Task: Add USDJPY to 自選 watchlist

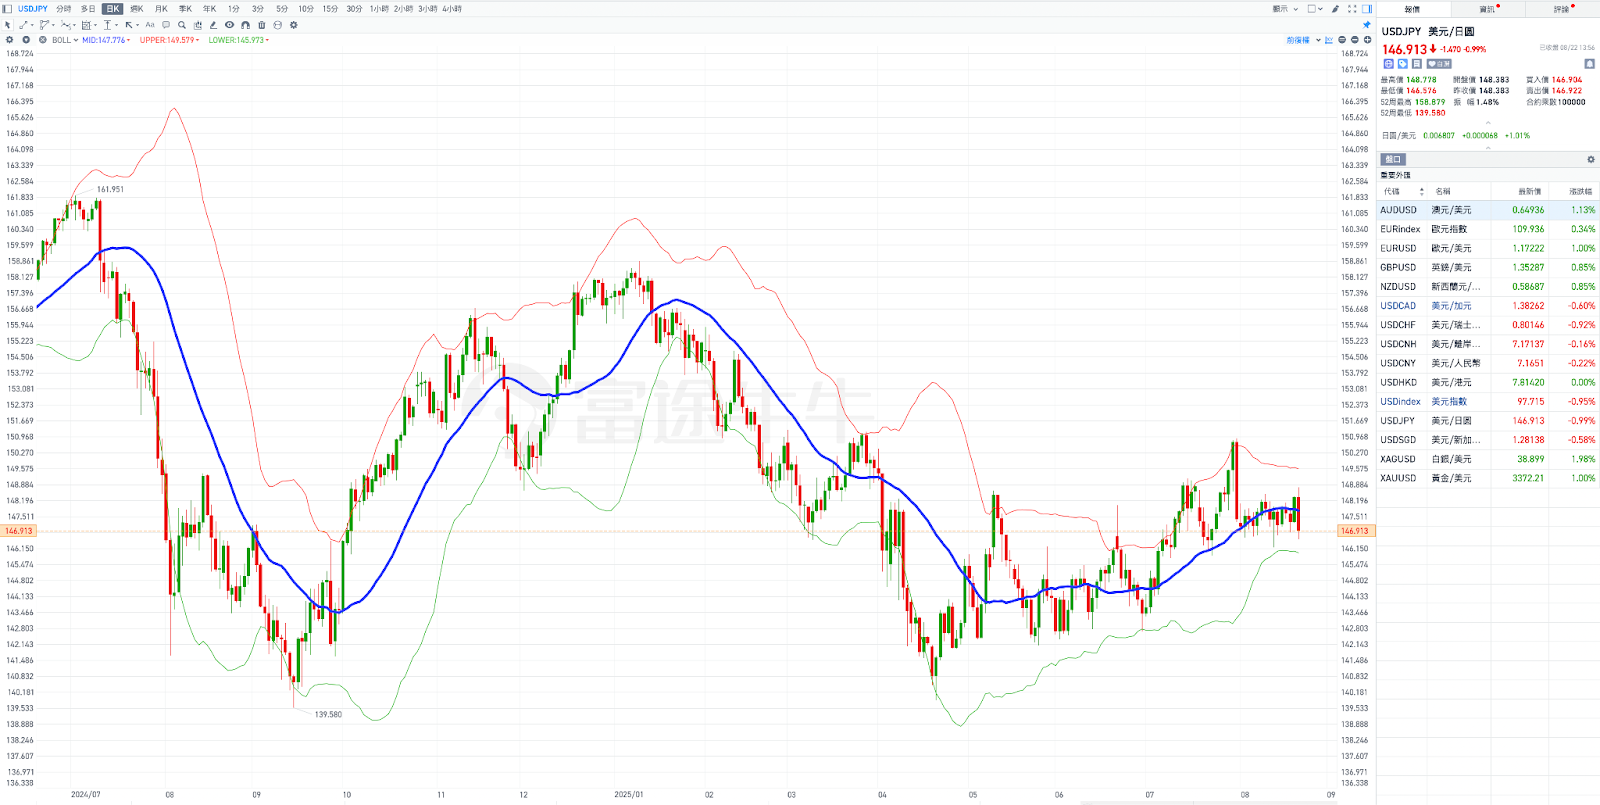Action: [x=1439, y=64]
